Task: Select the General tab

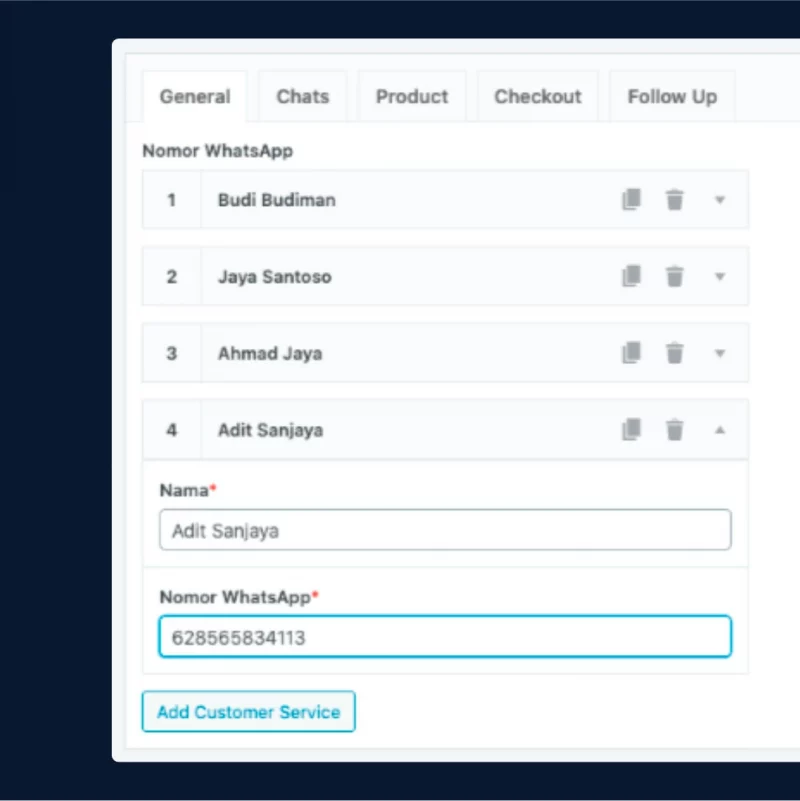Action: point(195,97)
